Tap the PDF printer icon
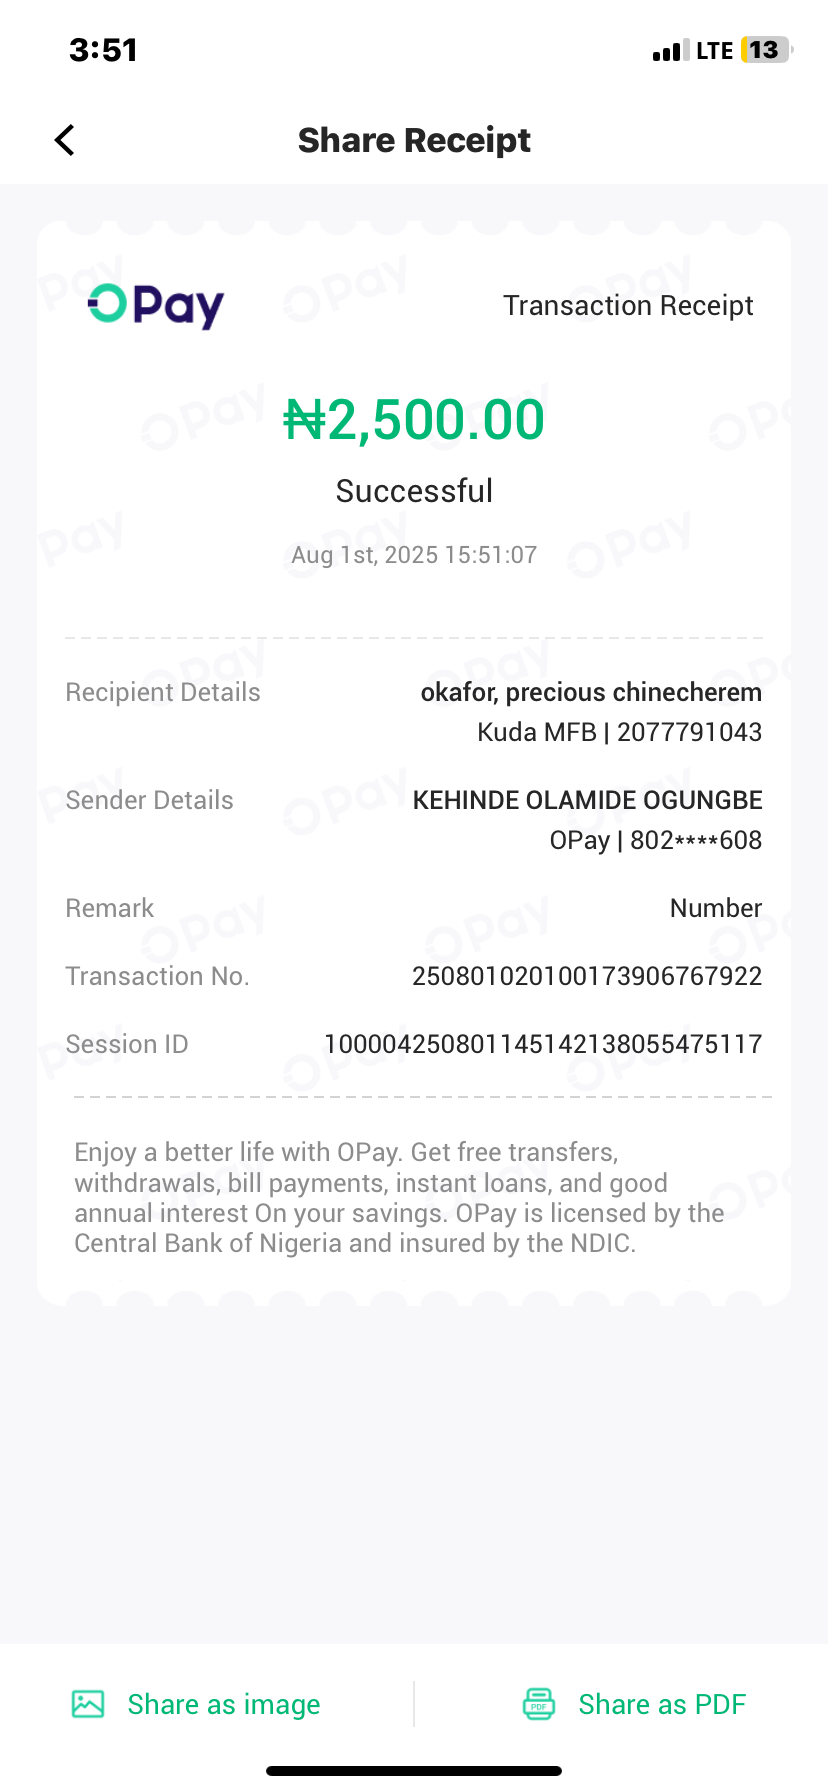Viewport: 828px width, 1792px height. tap(539, 1704)
